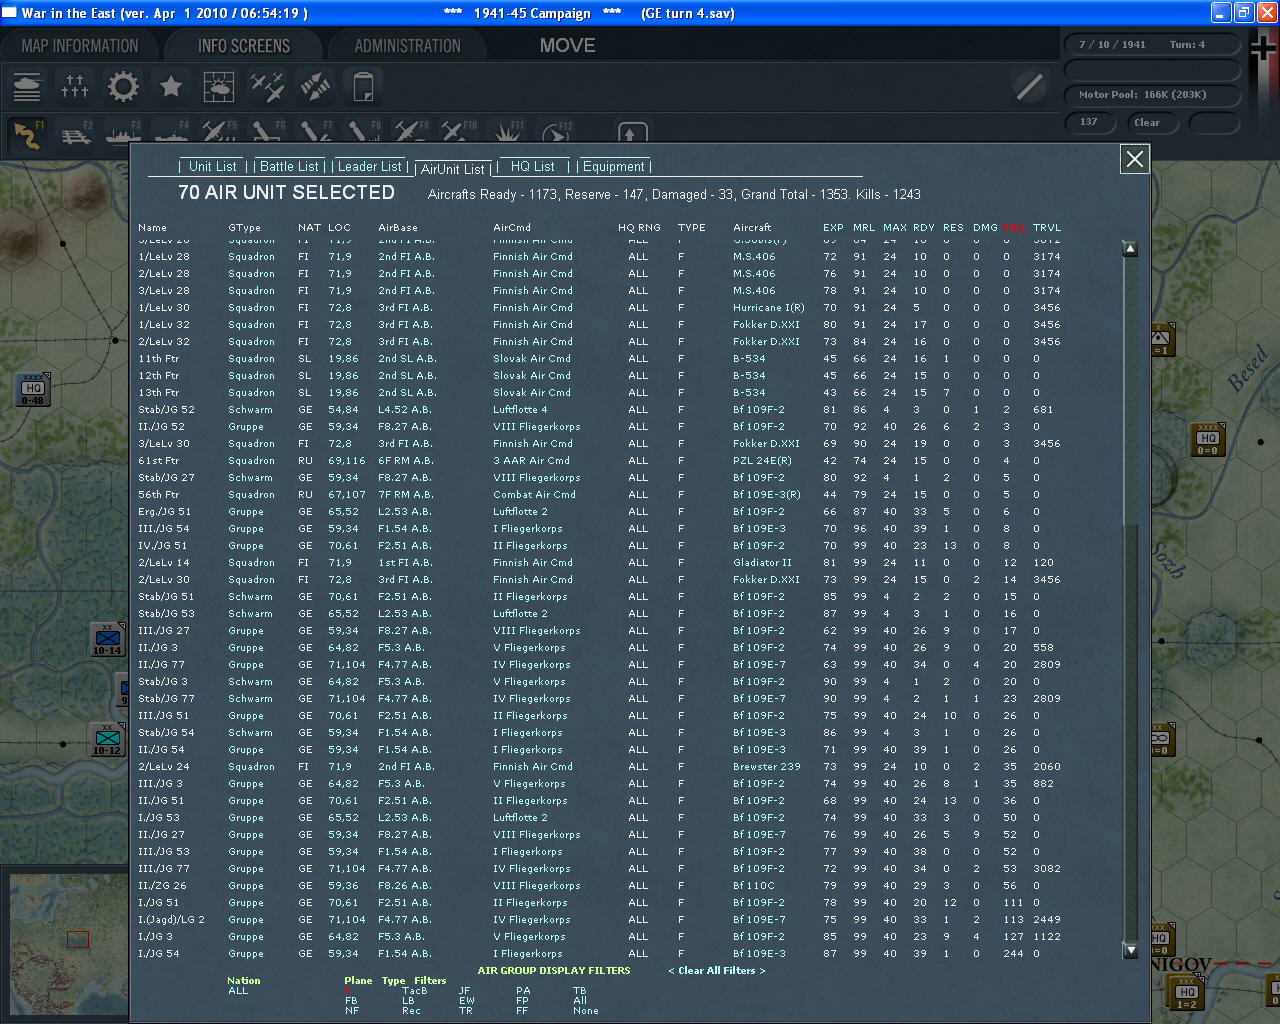
Task: Open the production gear icon
Action: (x=123, y=87)
